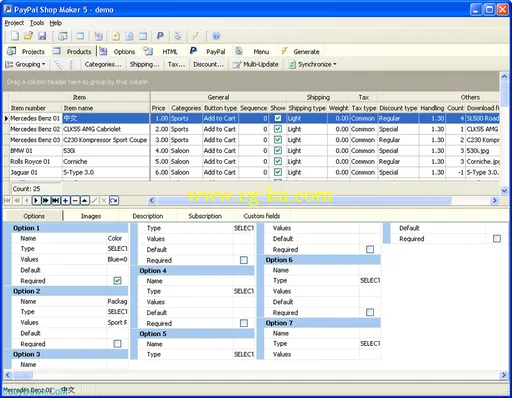Screen dimensions: 512x398
Task: Open the Categories... dialog
Action: [103, 64]
